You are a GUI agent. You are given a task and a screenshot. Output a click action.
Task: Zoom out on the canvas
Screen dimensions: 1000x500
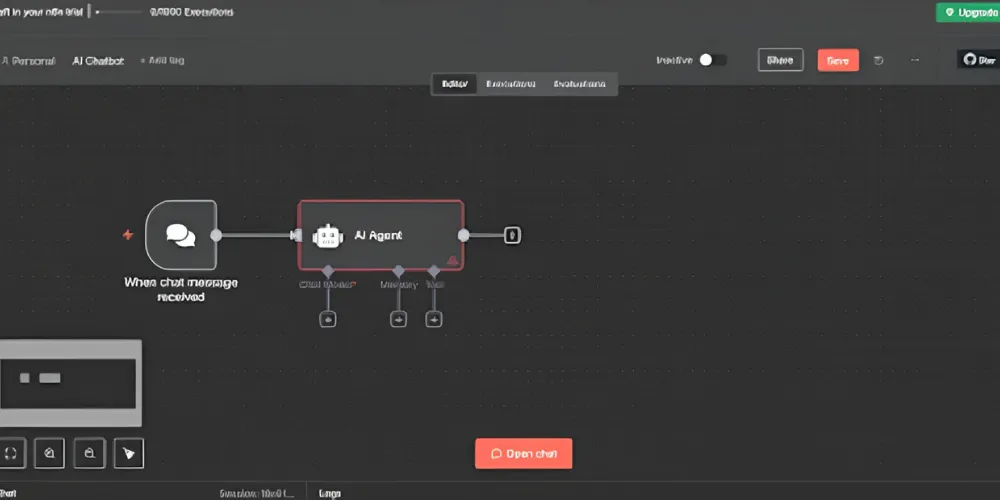tap(89, 453)
